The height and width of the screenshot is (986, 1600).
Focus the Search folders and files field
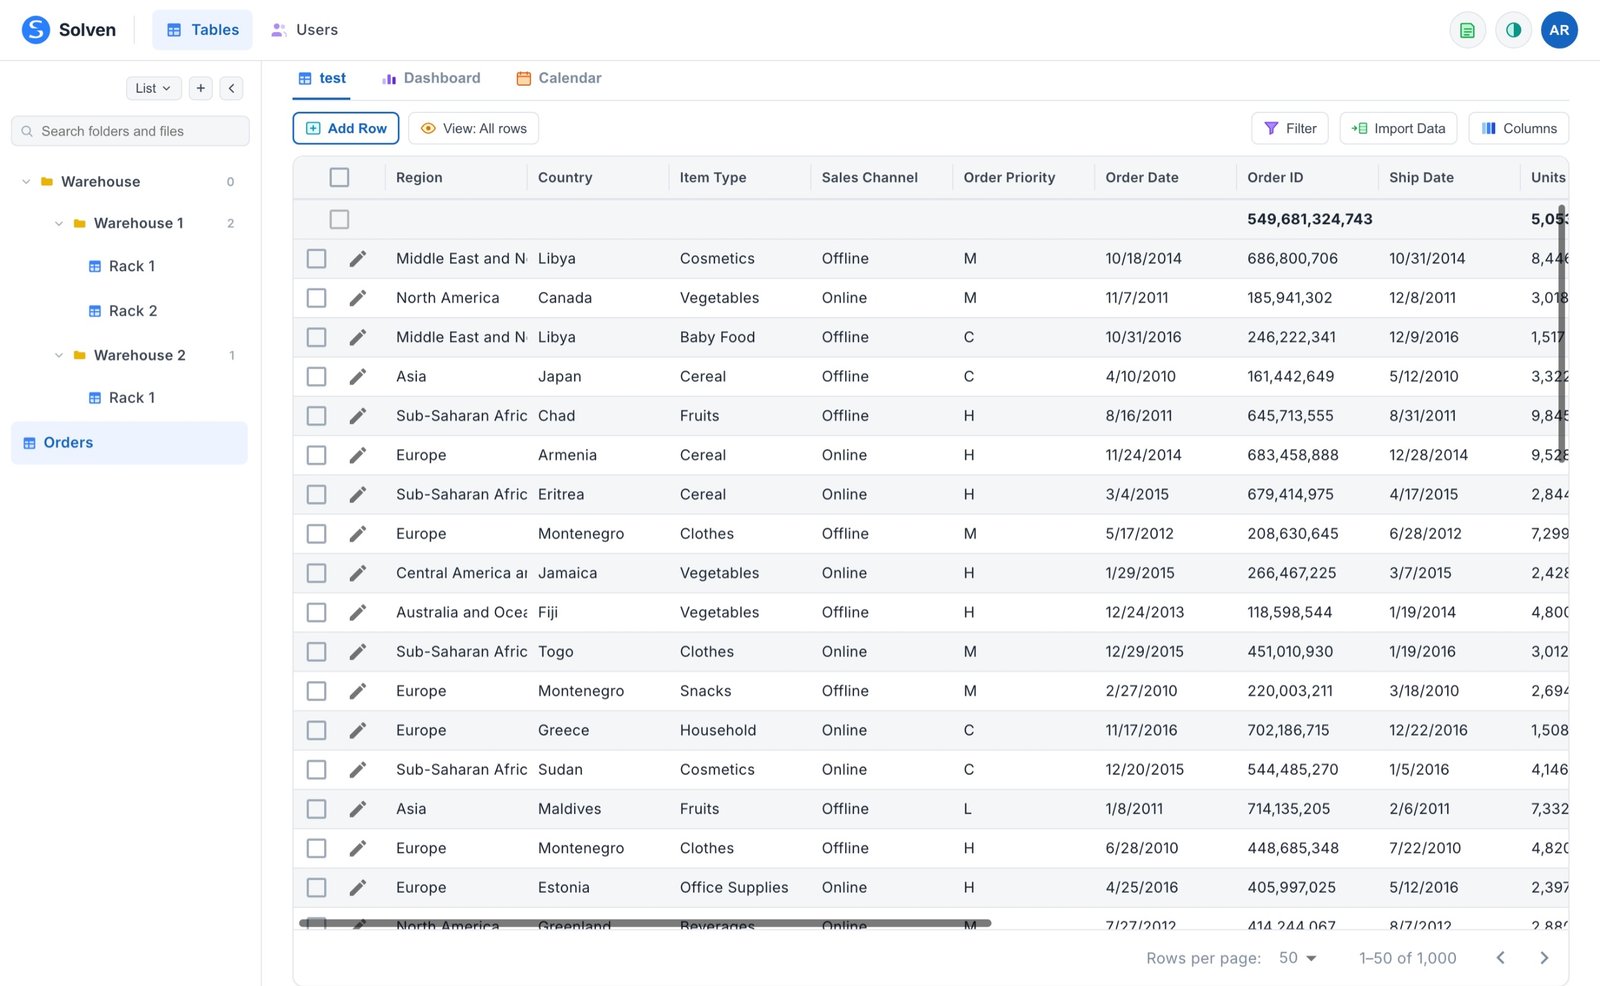(x=130, y=131)
